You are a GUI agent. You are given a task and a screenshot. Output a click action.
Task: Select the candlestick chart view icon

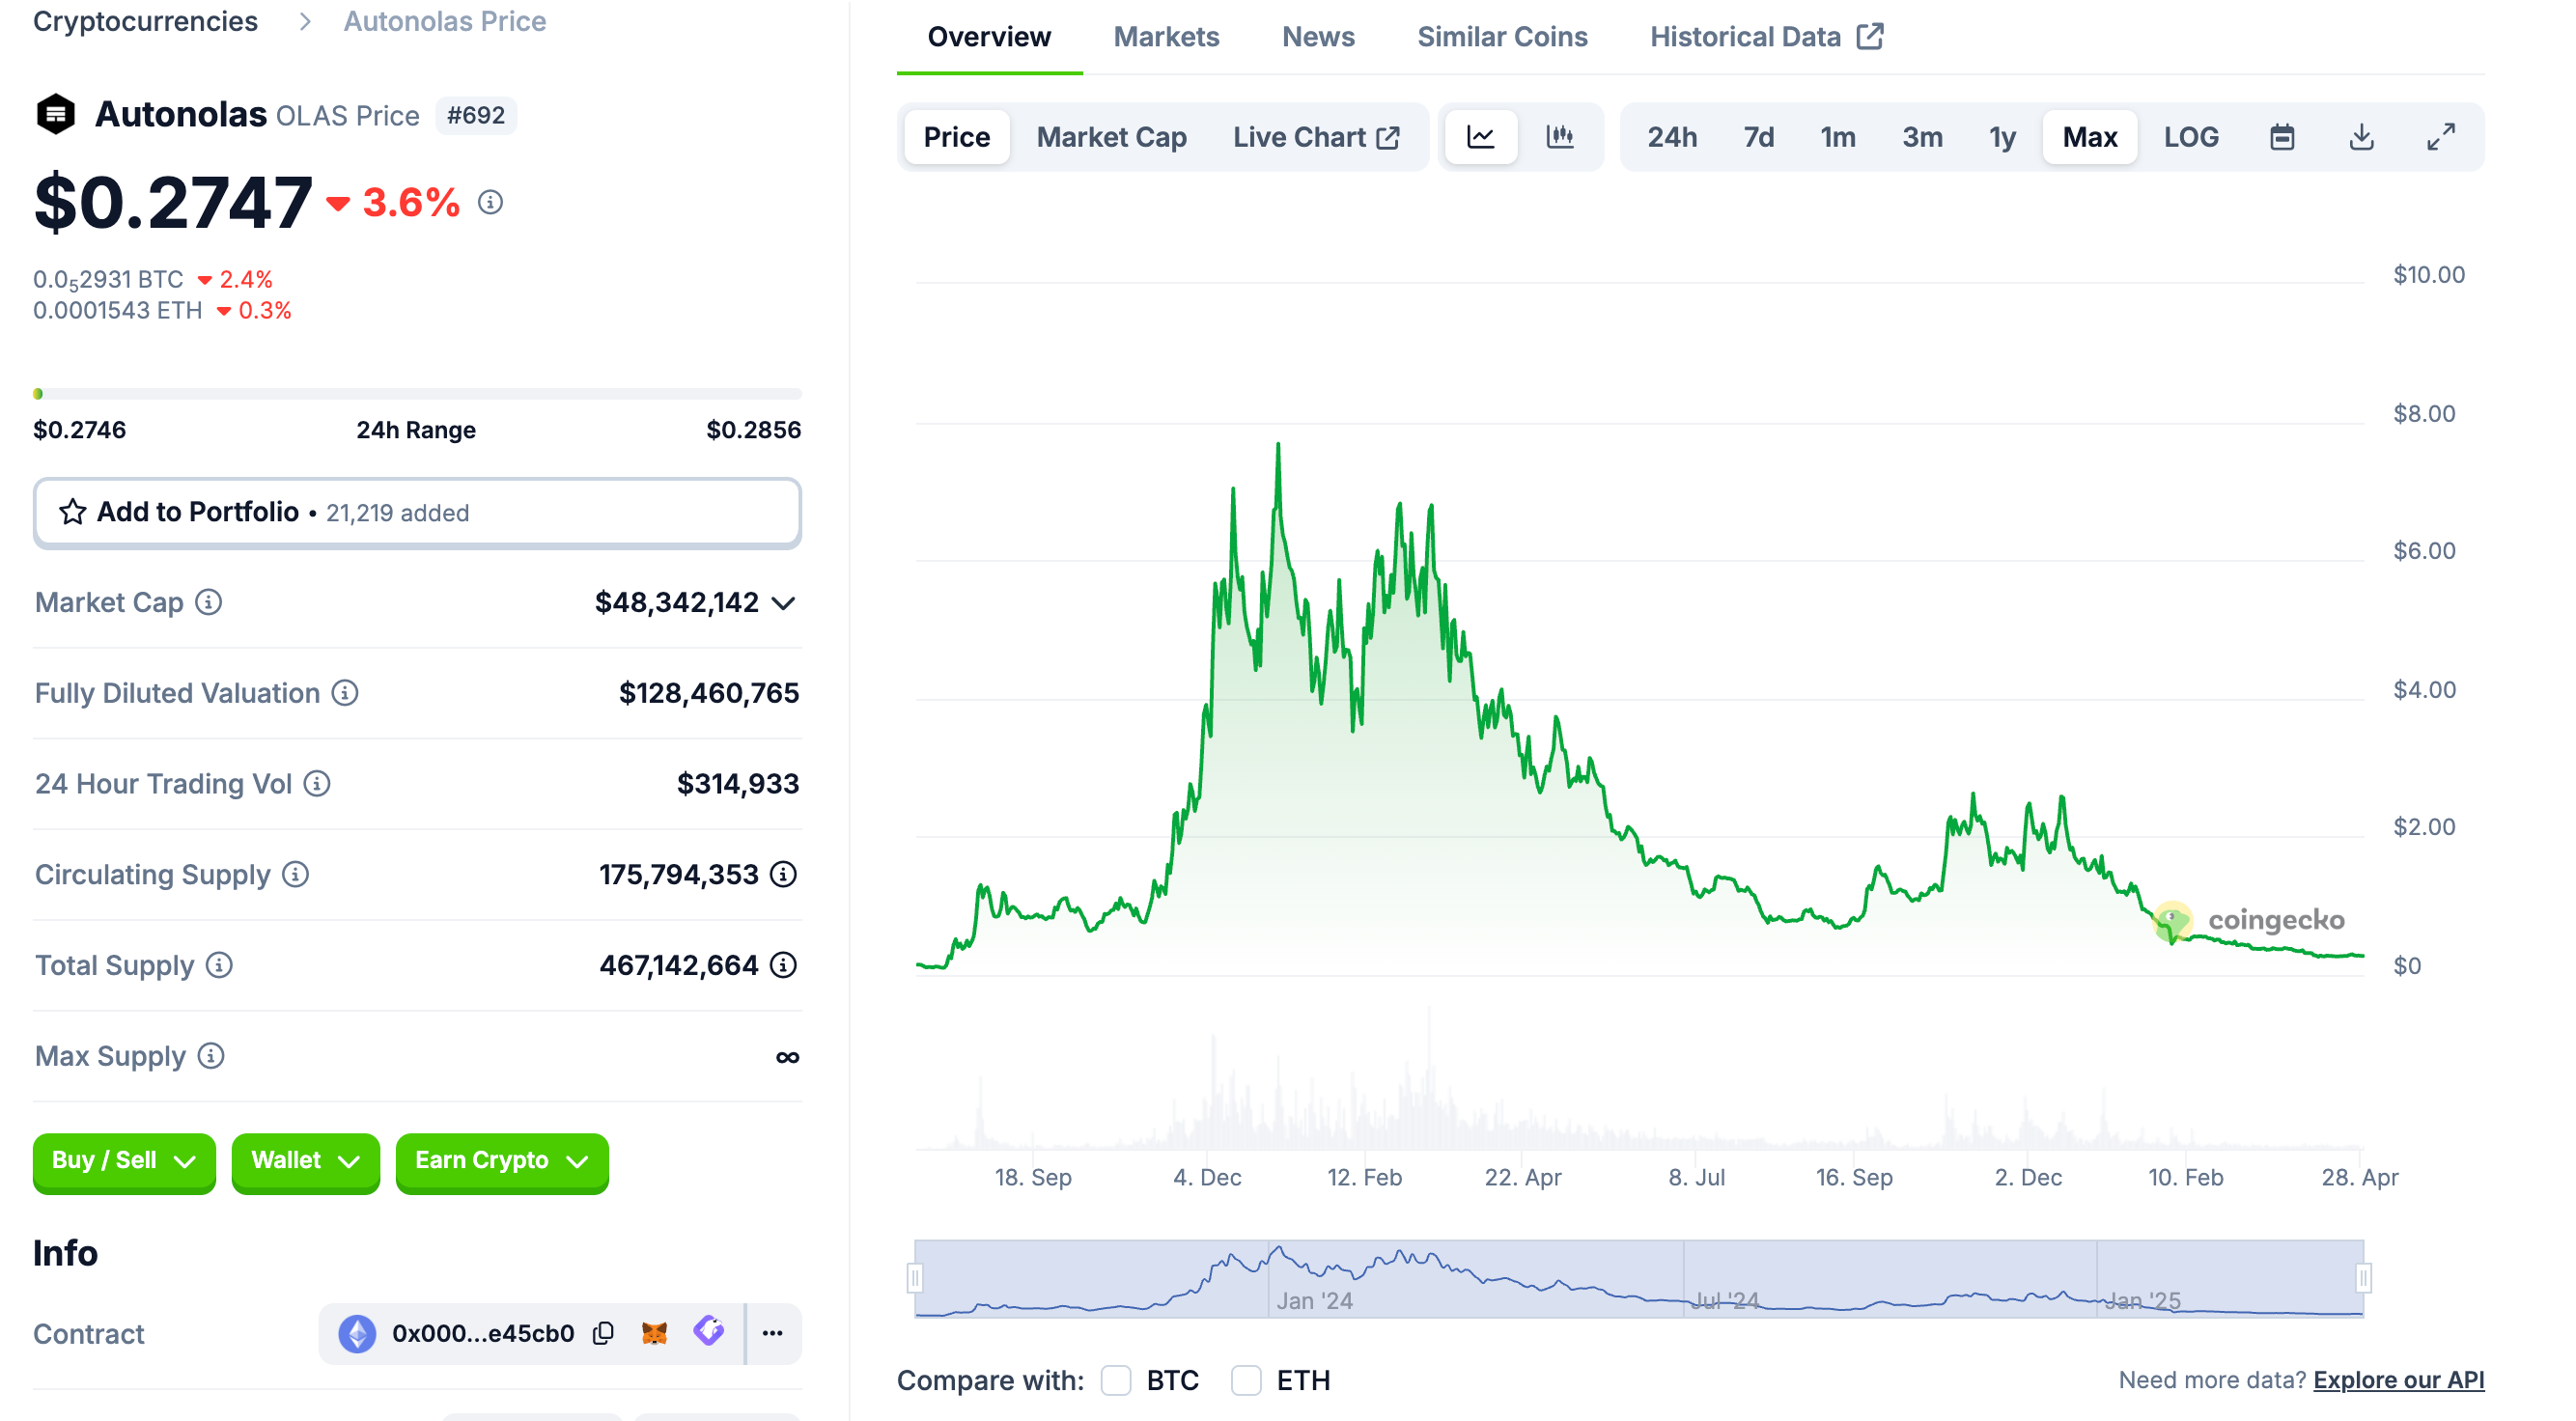click(1560, 137)
